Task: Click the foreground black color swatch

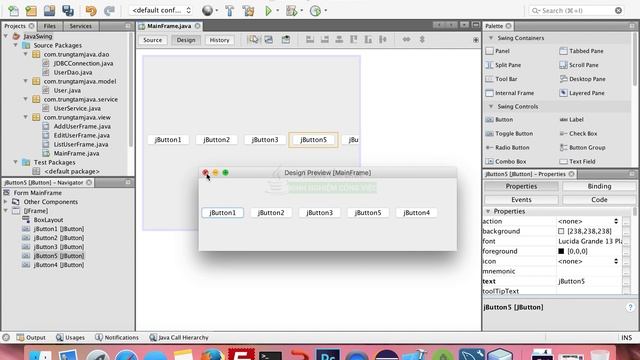Action: (561, 251)
